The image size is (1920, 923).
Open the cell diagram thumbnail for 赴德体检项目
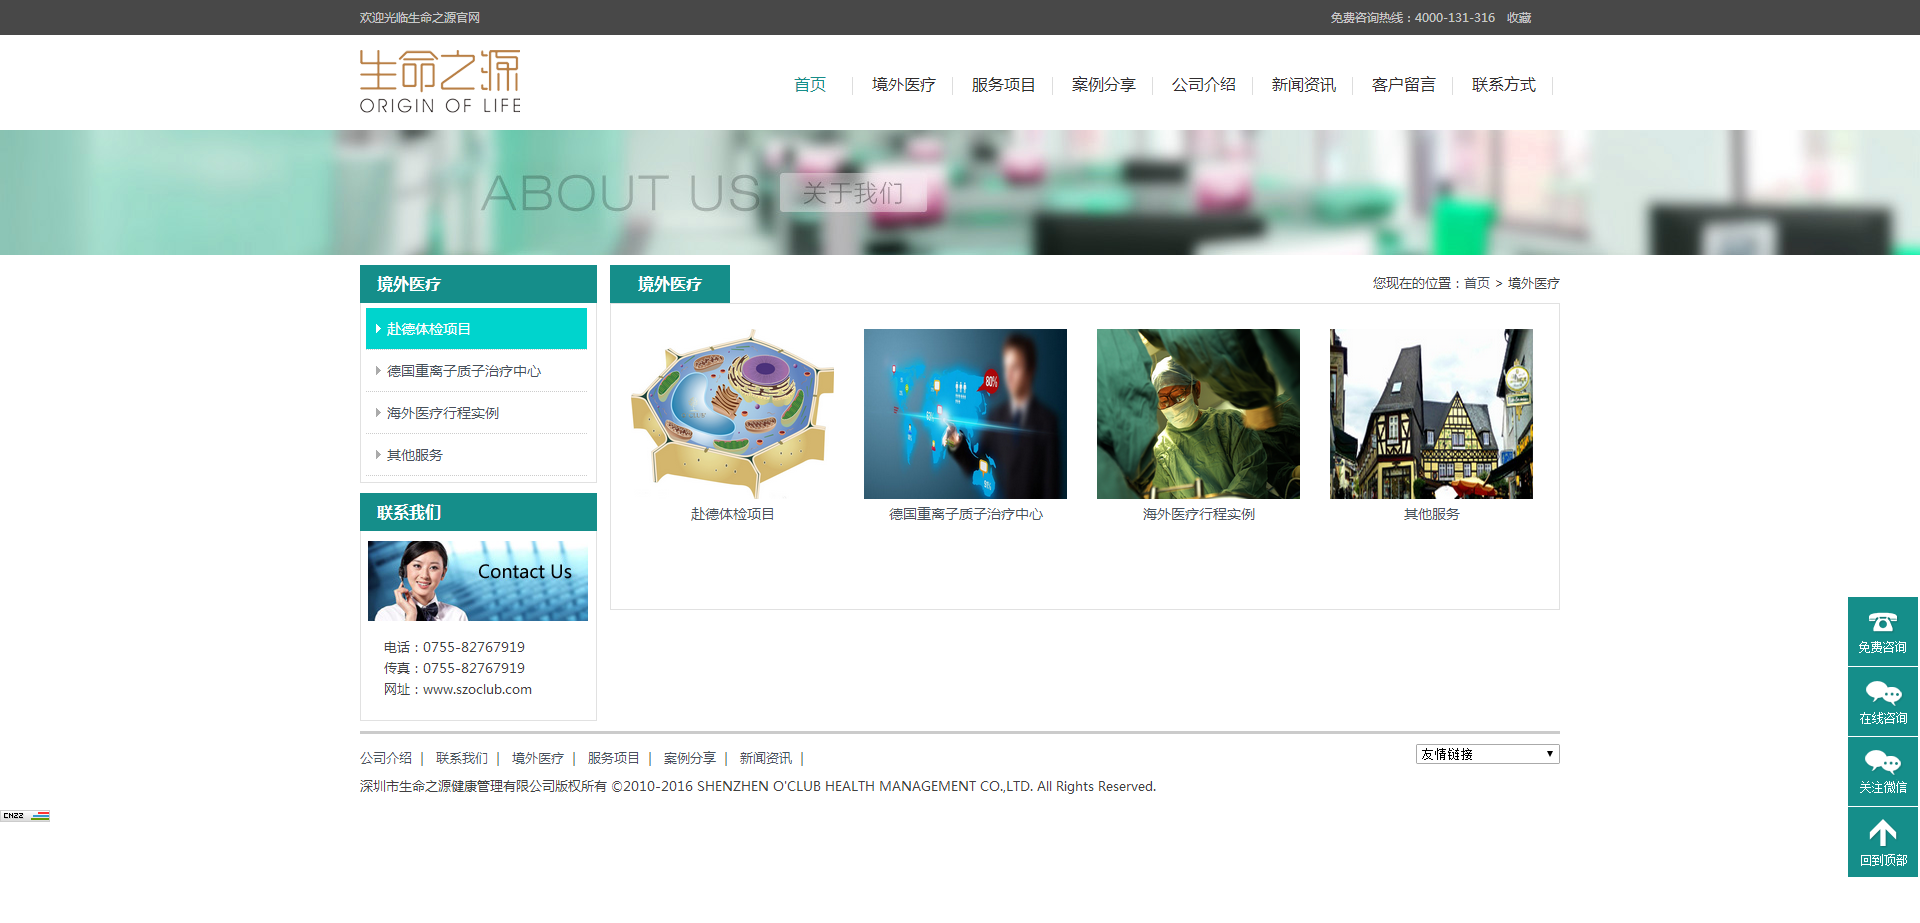732,414
